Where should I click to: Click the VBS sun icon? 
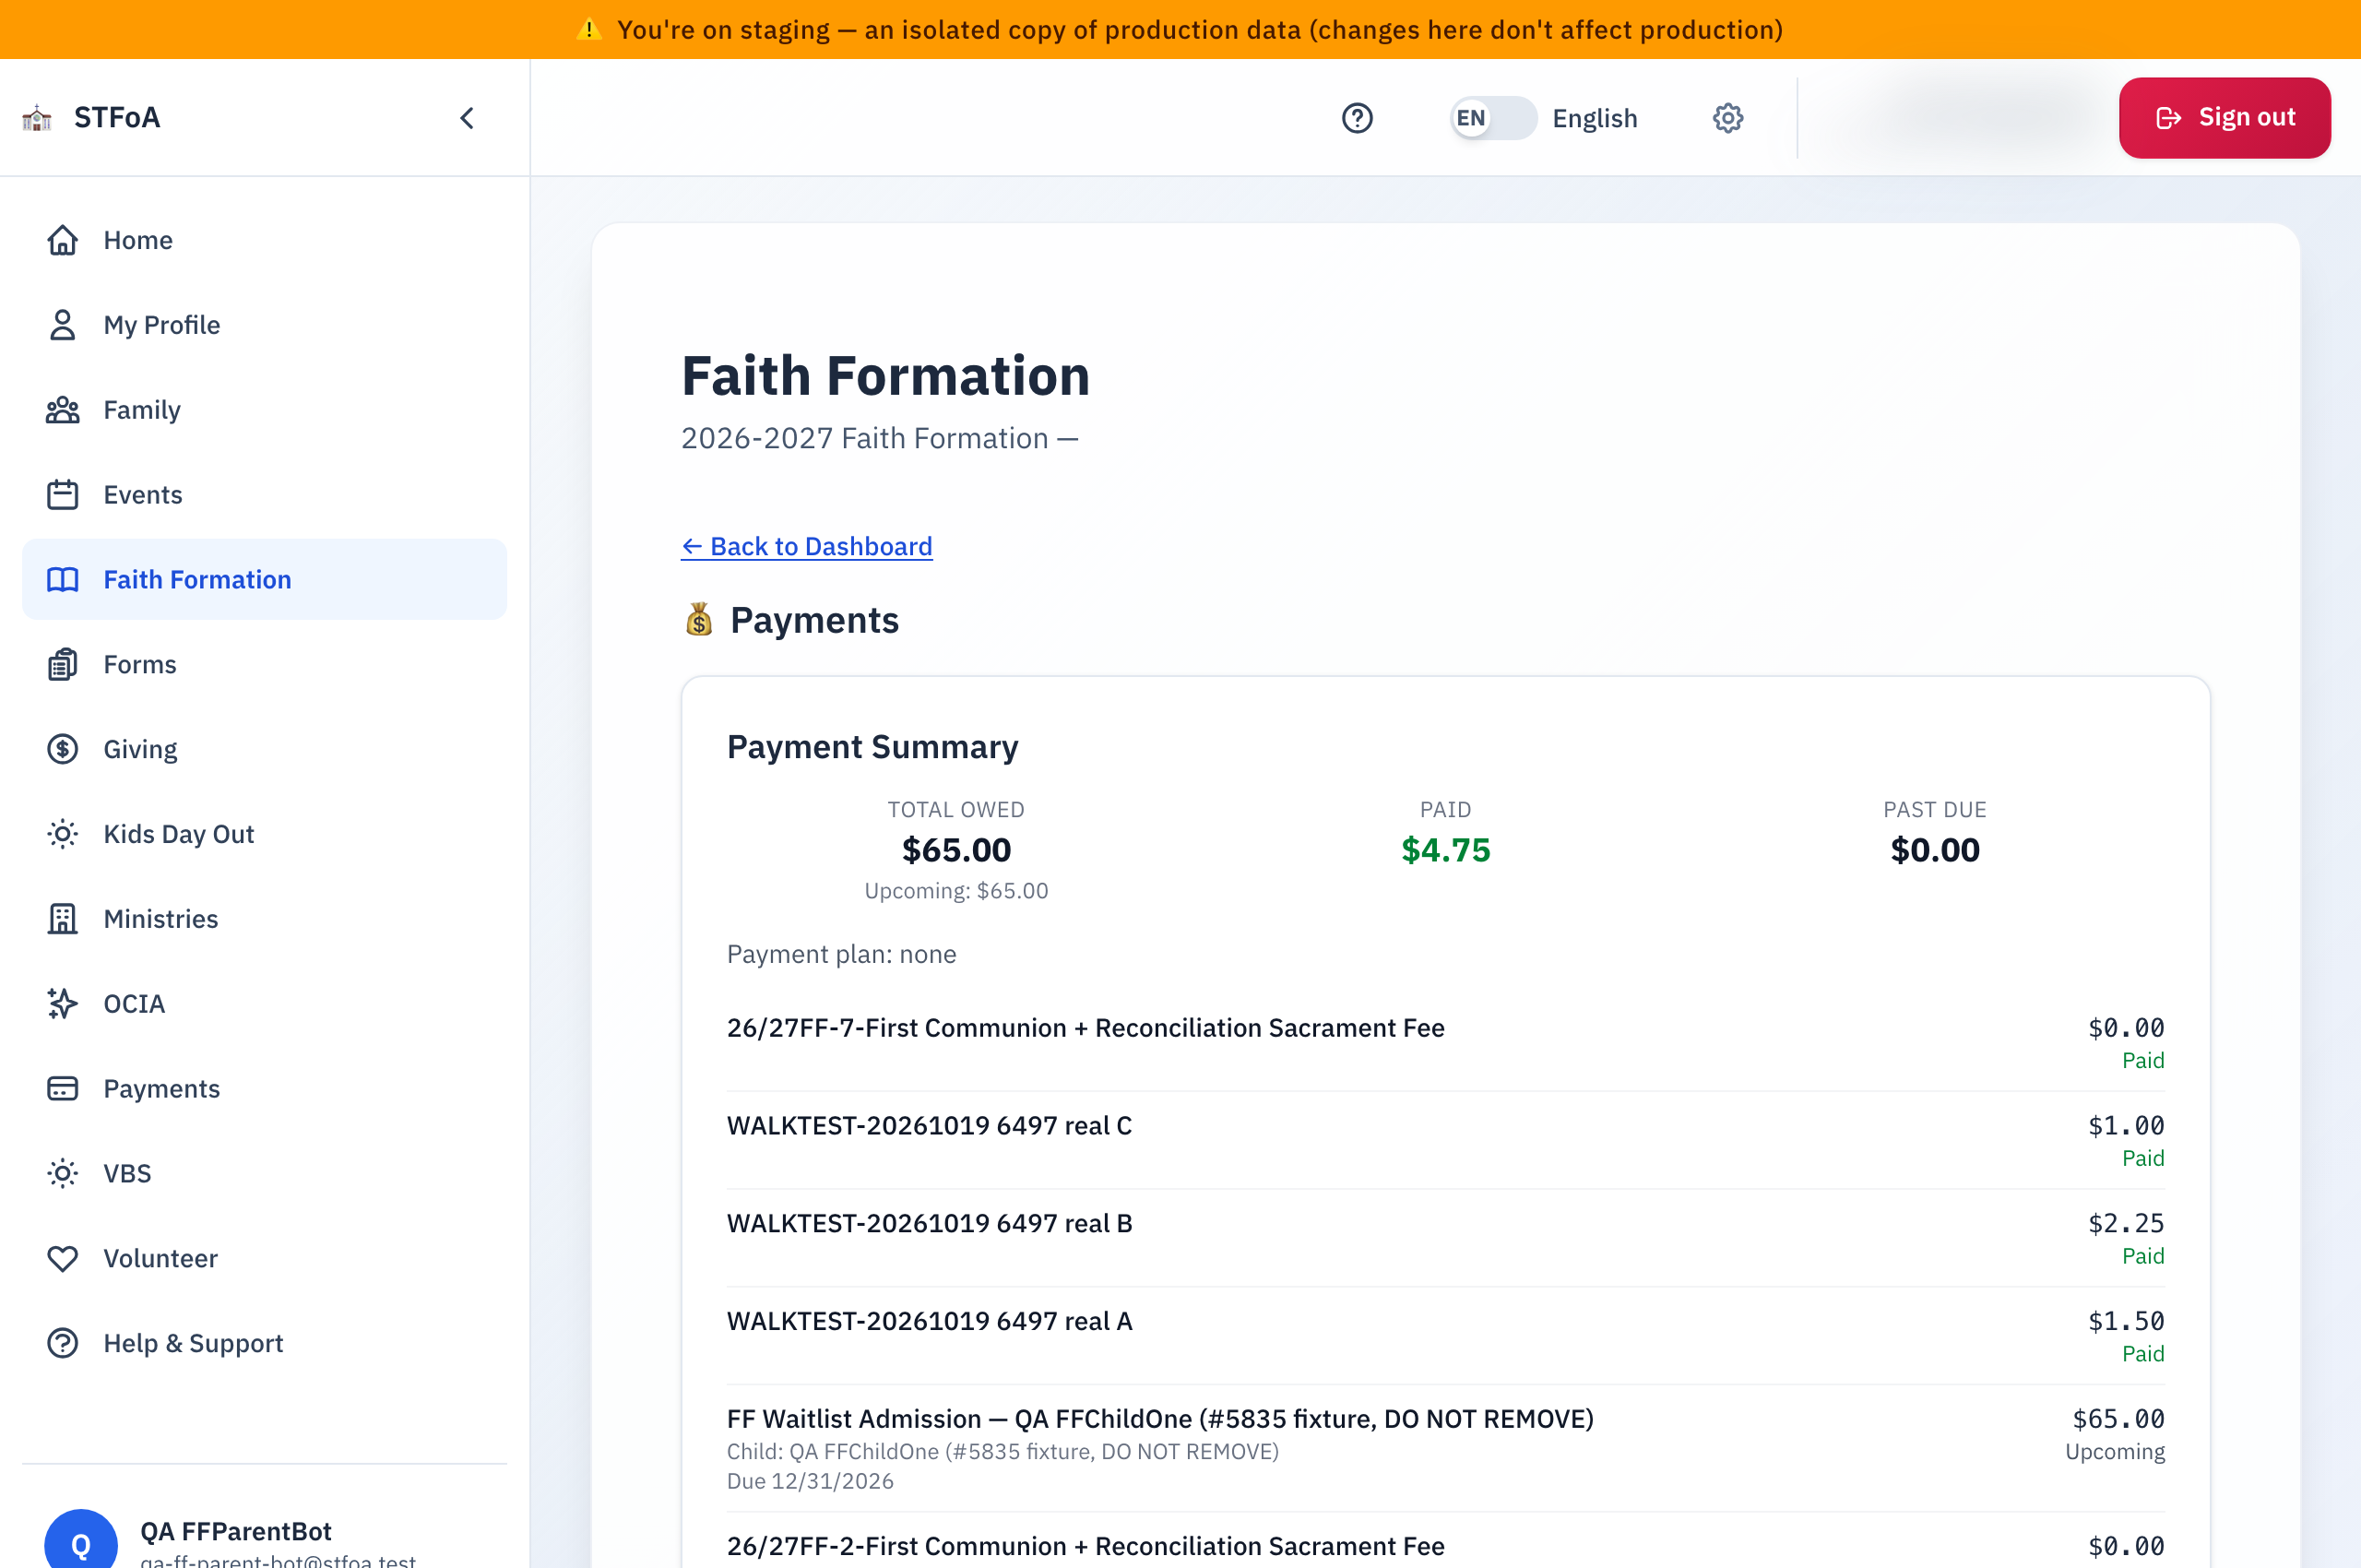[62, 1174]
